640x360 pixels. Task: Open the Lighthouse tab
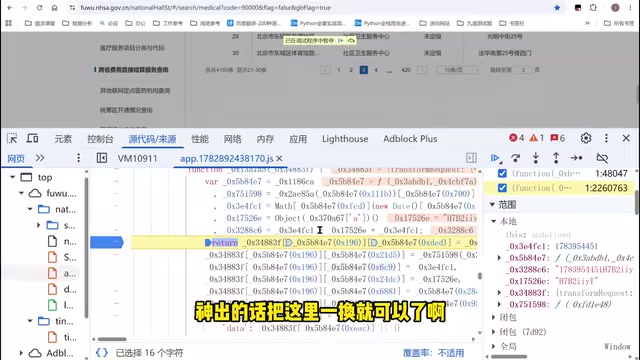[x=345, y=139]
